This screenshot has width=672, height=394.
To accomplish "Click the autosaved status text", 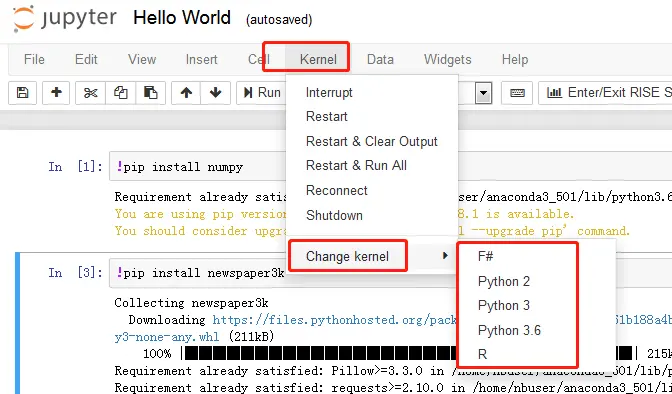I will point(279,20).
